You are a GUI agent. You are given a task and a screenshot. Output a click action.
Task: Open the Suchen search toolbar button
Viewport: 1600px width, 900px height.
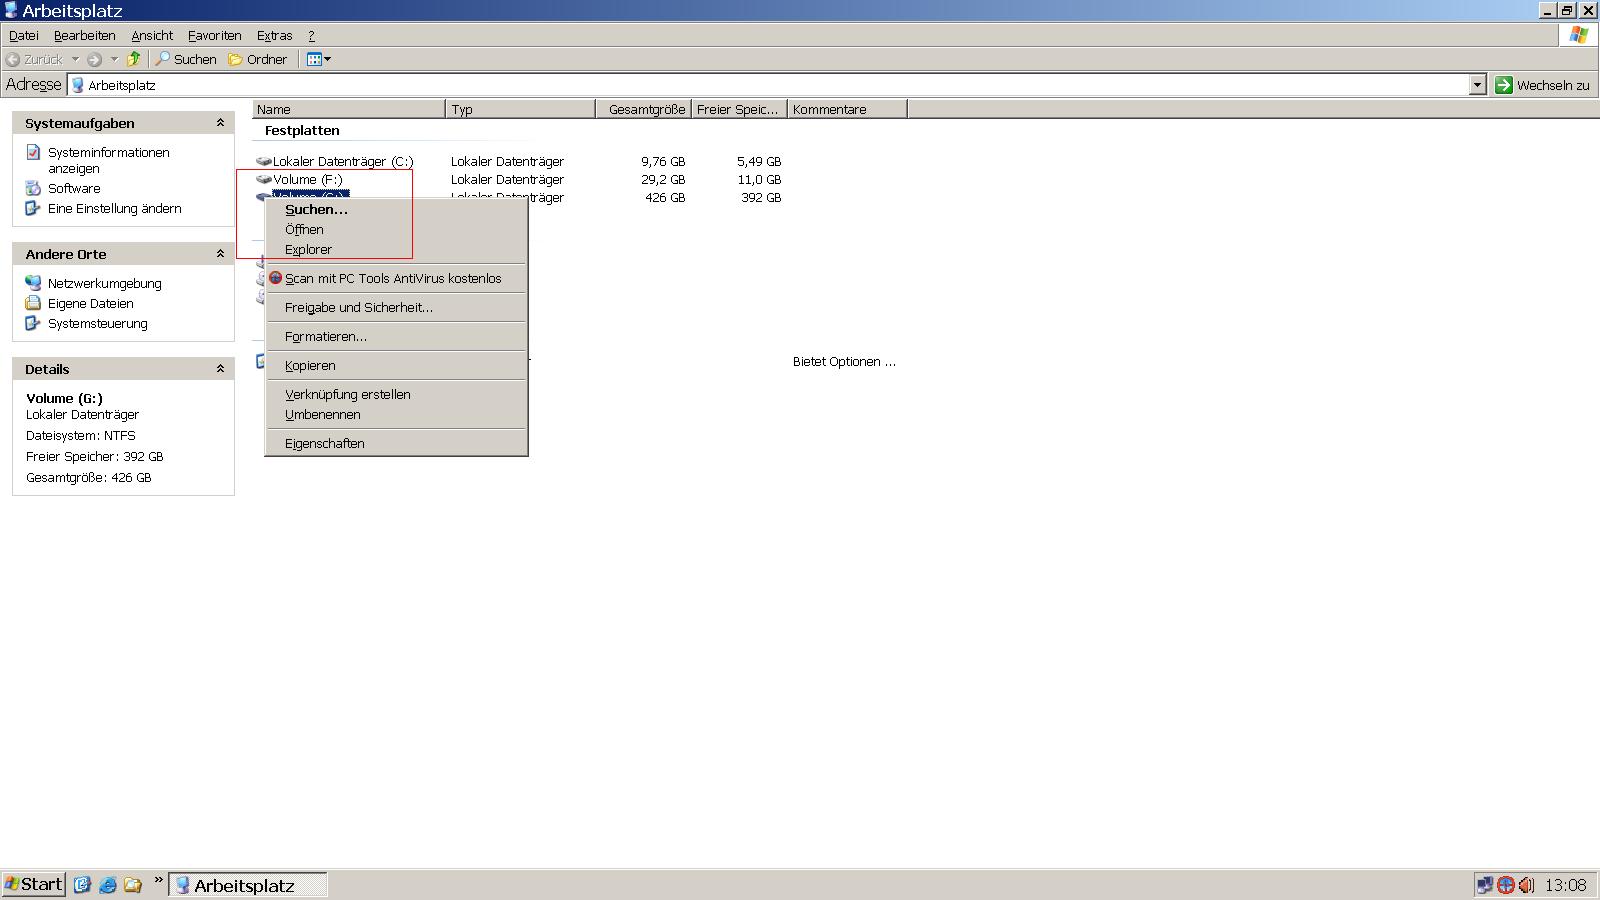[x=186, y=59]
